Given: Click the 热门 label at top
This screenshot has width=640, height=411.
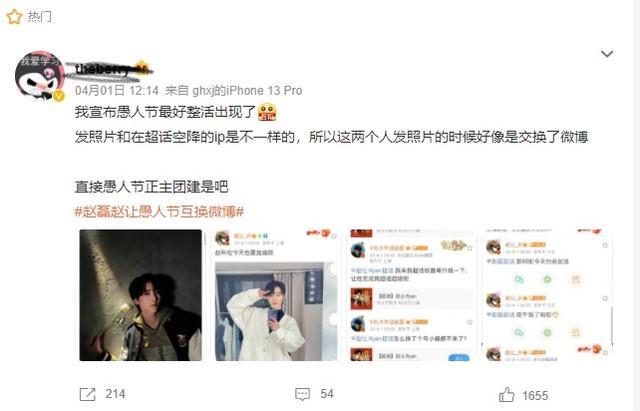Looking at the screenshot, I should pyautogui.click(x=40, y=17).
